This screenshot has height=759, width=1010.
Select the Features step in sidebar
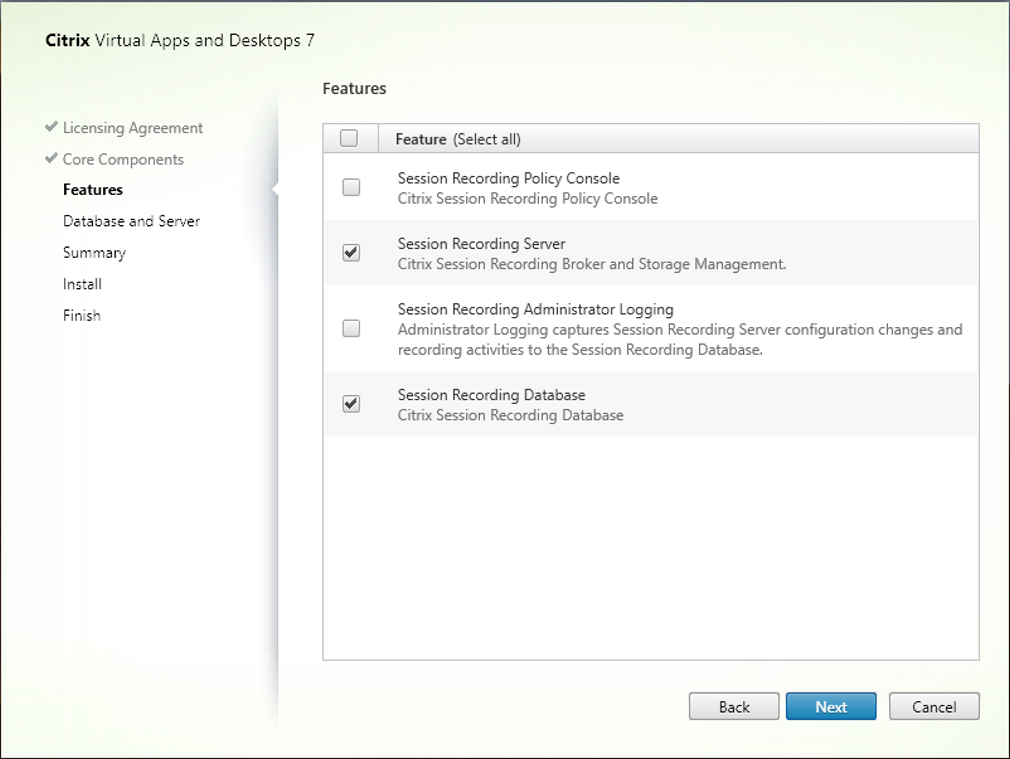[x=93, y=189]
